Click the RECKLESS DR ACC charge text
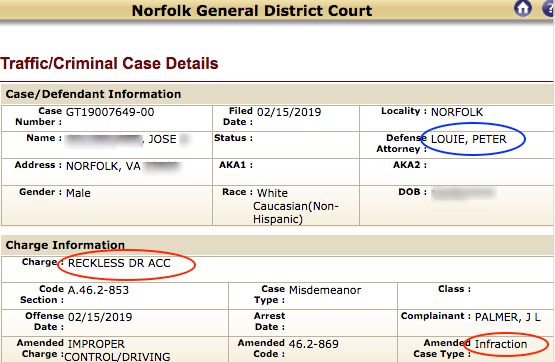 point(119,263)
